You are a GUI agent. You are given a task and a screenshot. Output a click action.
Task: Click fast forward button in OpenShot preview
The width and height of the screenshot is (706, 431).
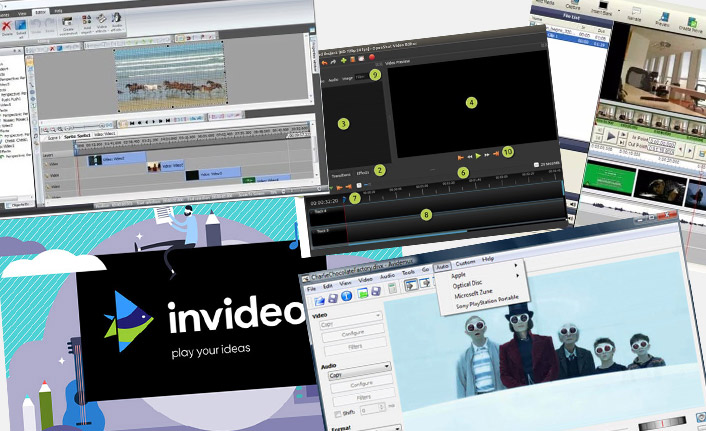click(x=486, y=155)
